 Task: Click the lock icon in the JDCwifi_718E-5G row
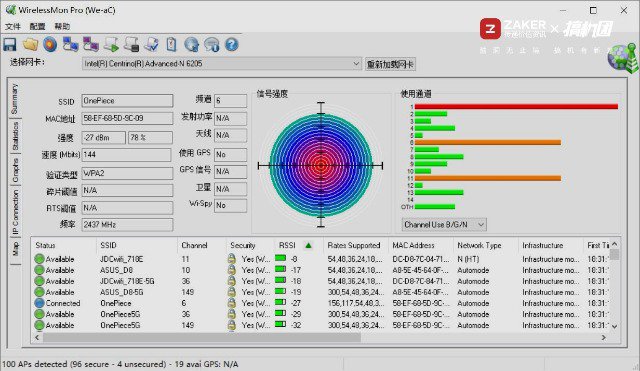coord(231,281)
